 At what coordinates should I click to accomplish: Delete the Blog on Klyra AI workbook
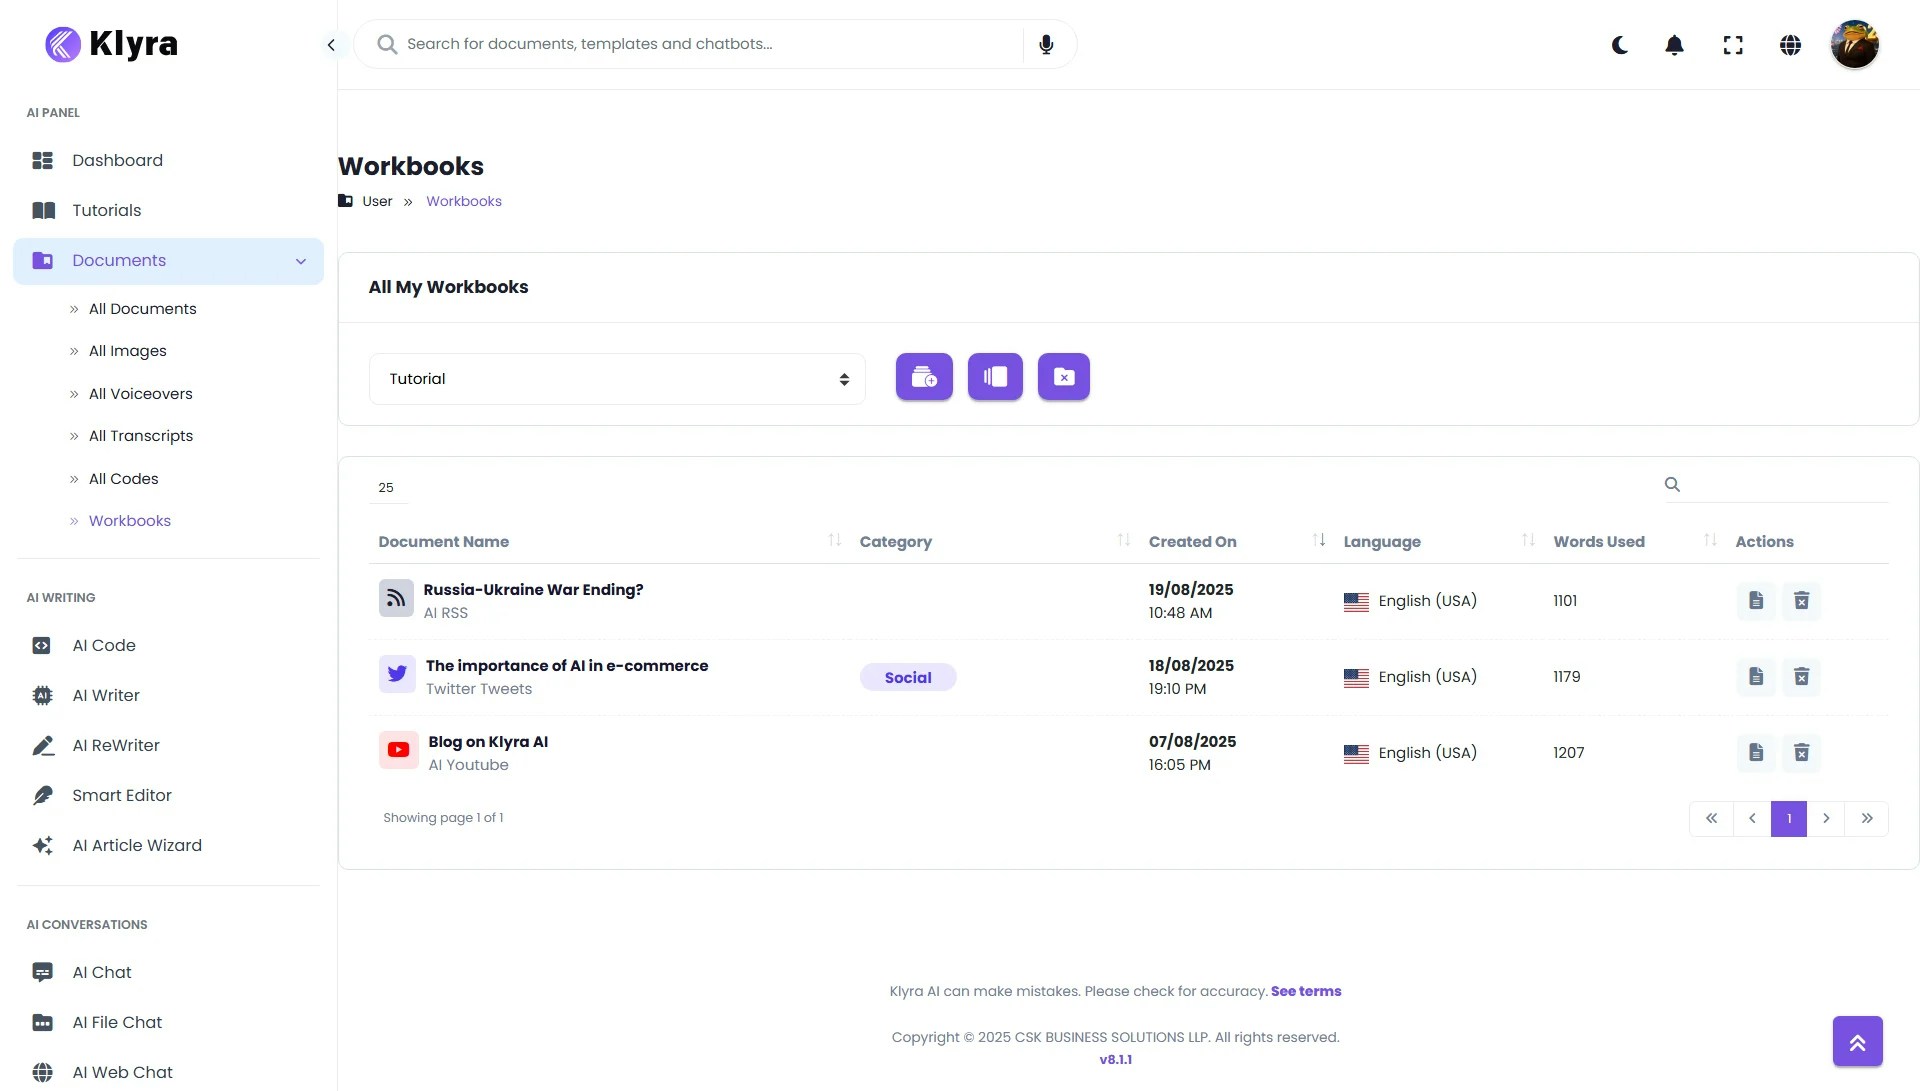[x=1801, y=752]
